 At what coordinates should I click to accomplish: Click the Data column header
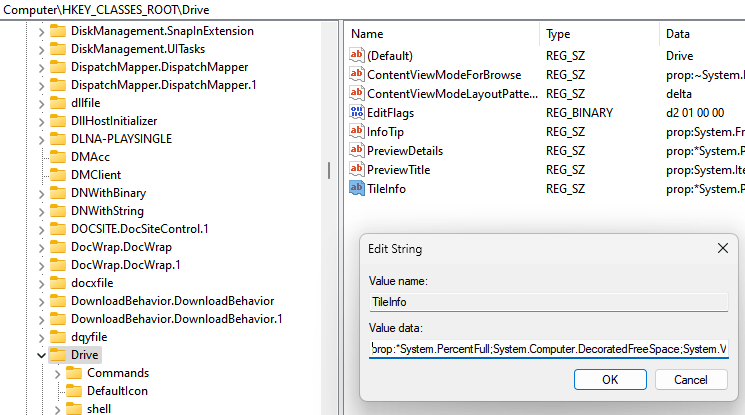700,34
